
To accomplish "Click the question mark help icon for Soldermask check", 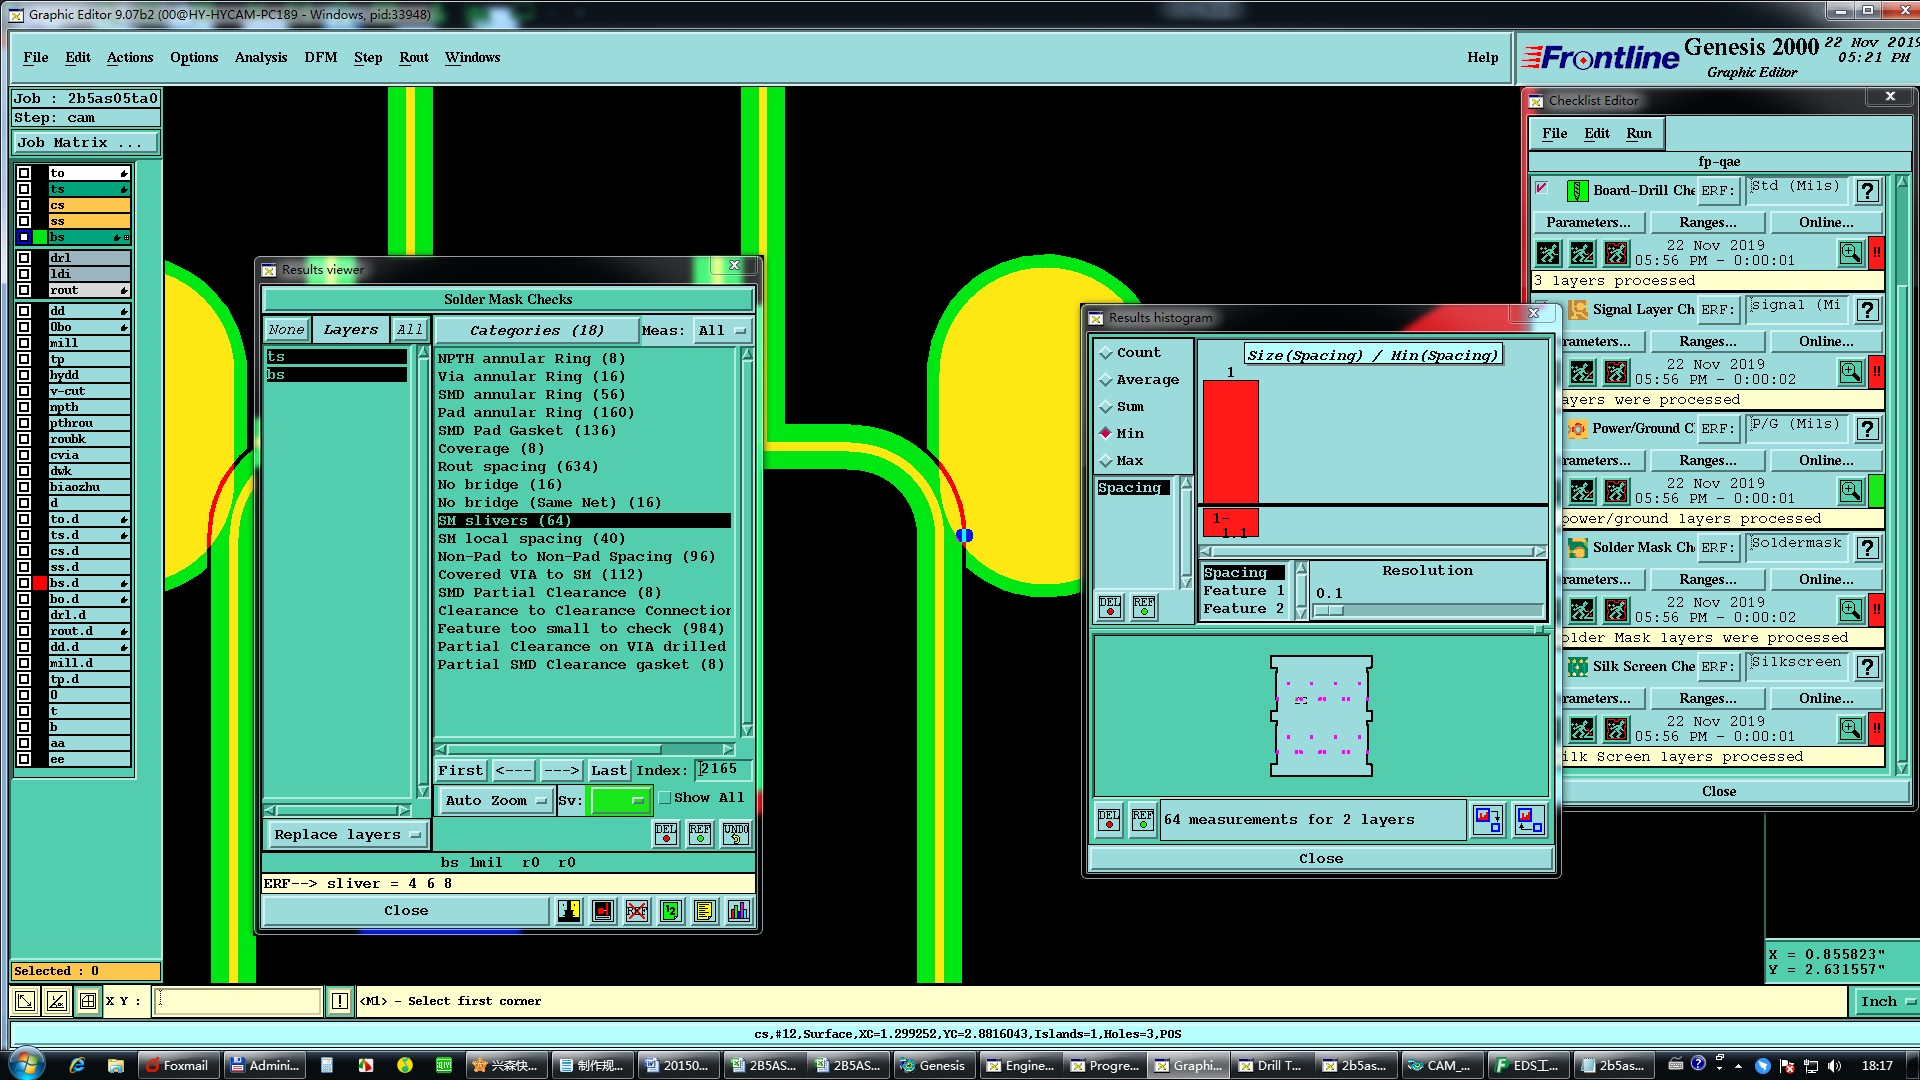I will click(x=1866, y=548).
